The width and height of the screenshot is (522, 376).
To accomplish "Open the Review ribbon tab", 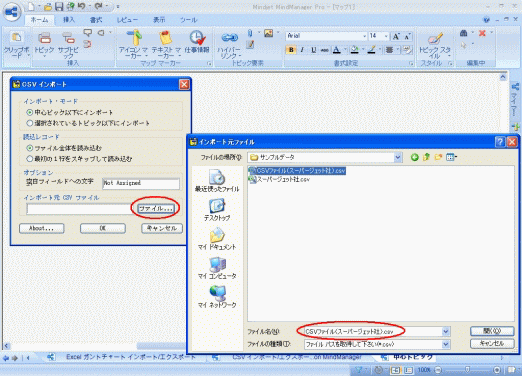I will tap(127, 20).
